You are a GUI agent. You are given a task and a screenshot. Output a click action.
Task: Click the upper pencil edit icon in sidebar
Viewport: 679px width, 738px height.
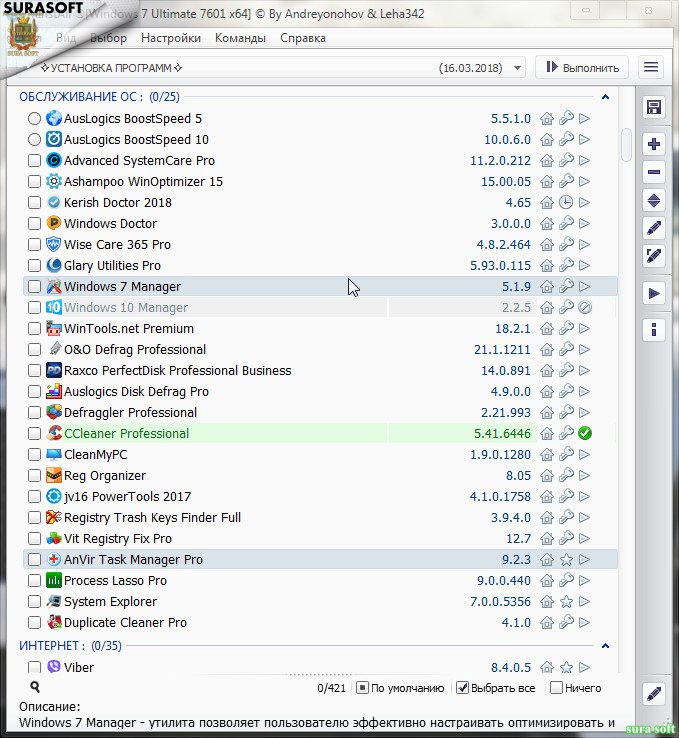point(654,228)
